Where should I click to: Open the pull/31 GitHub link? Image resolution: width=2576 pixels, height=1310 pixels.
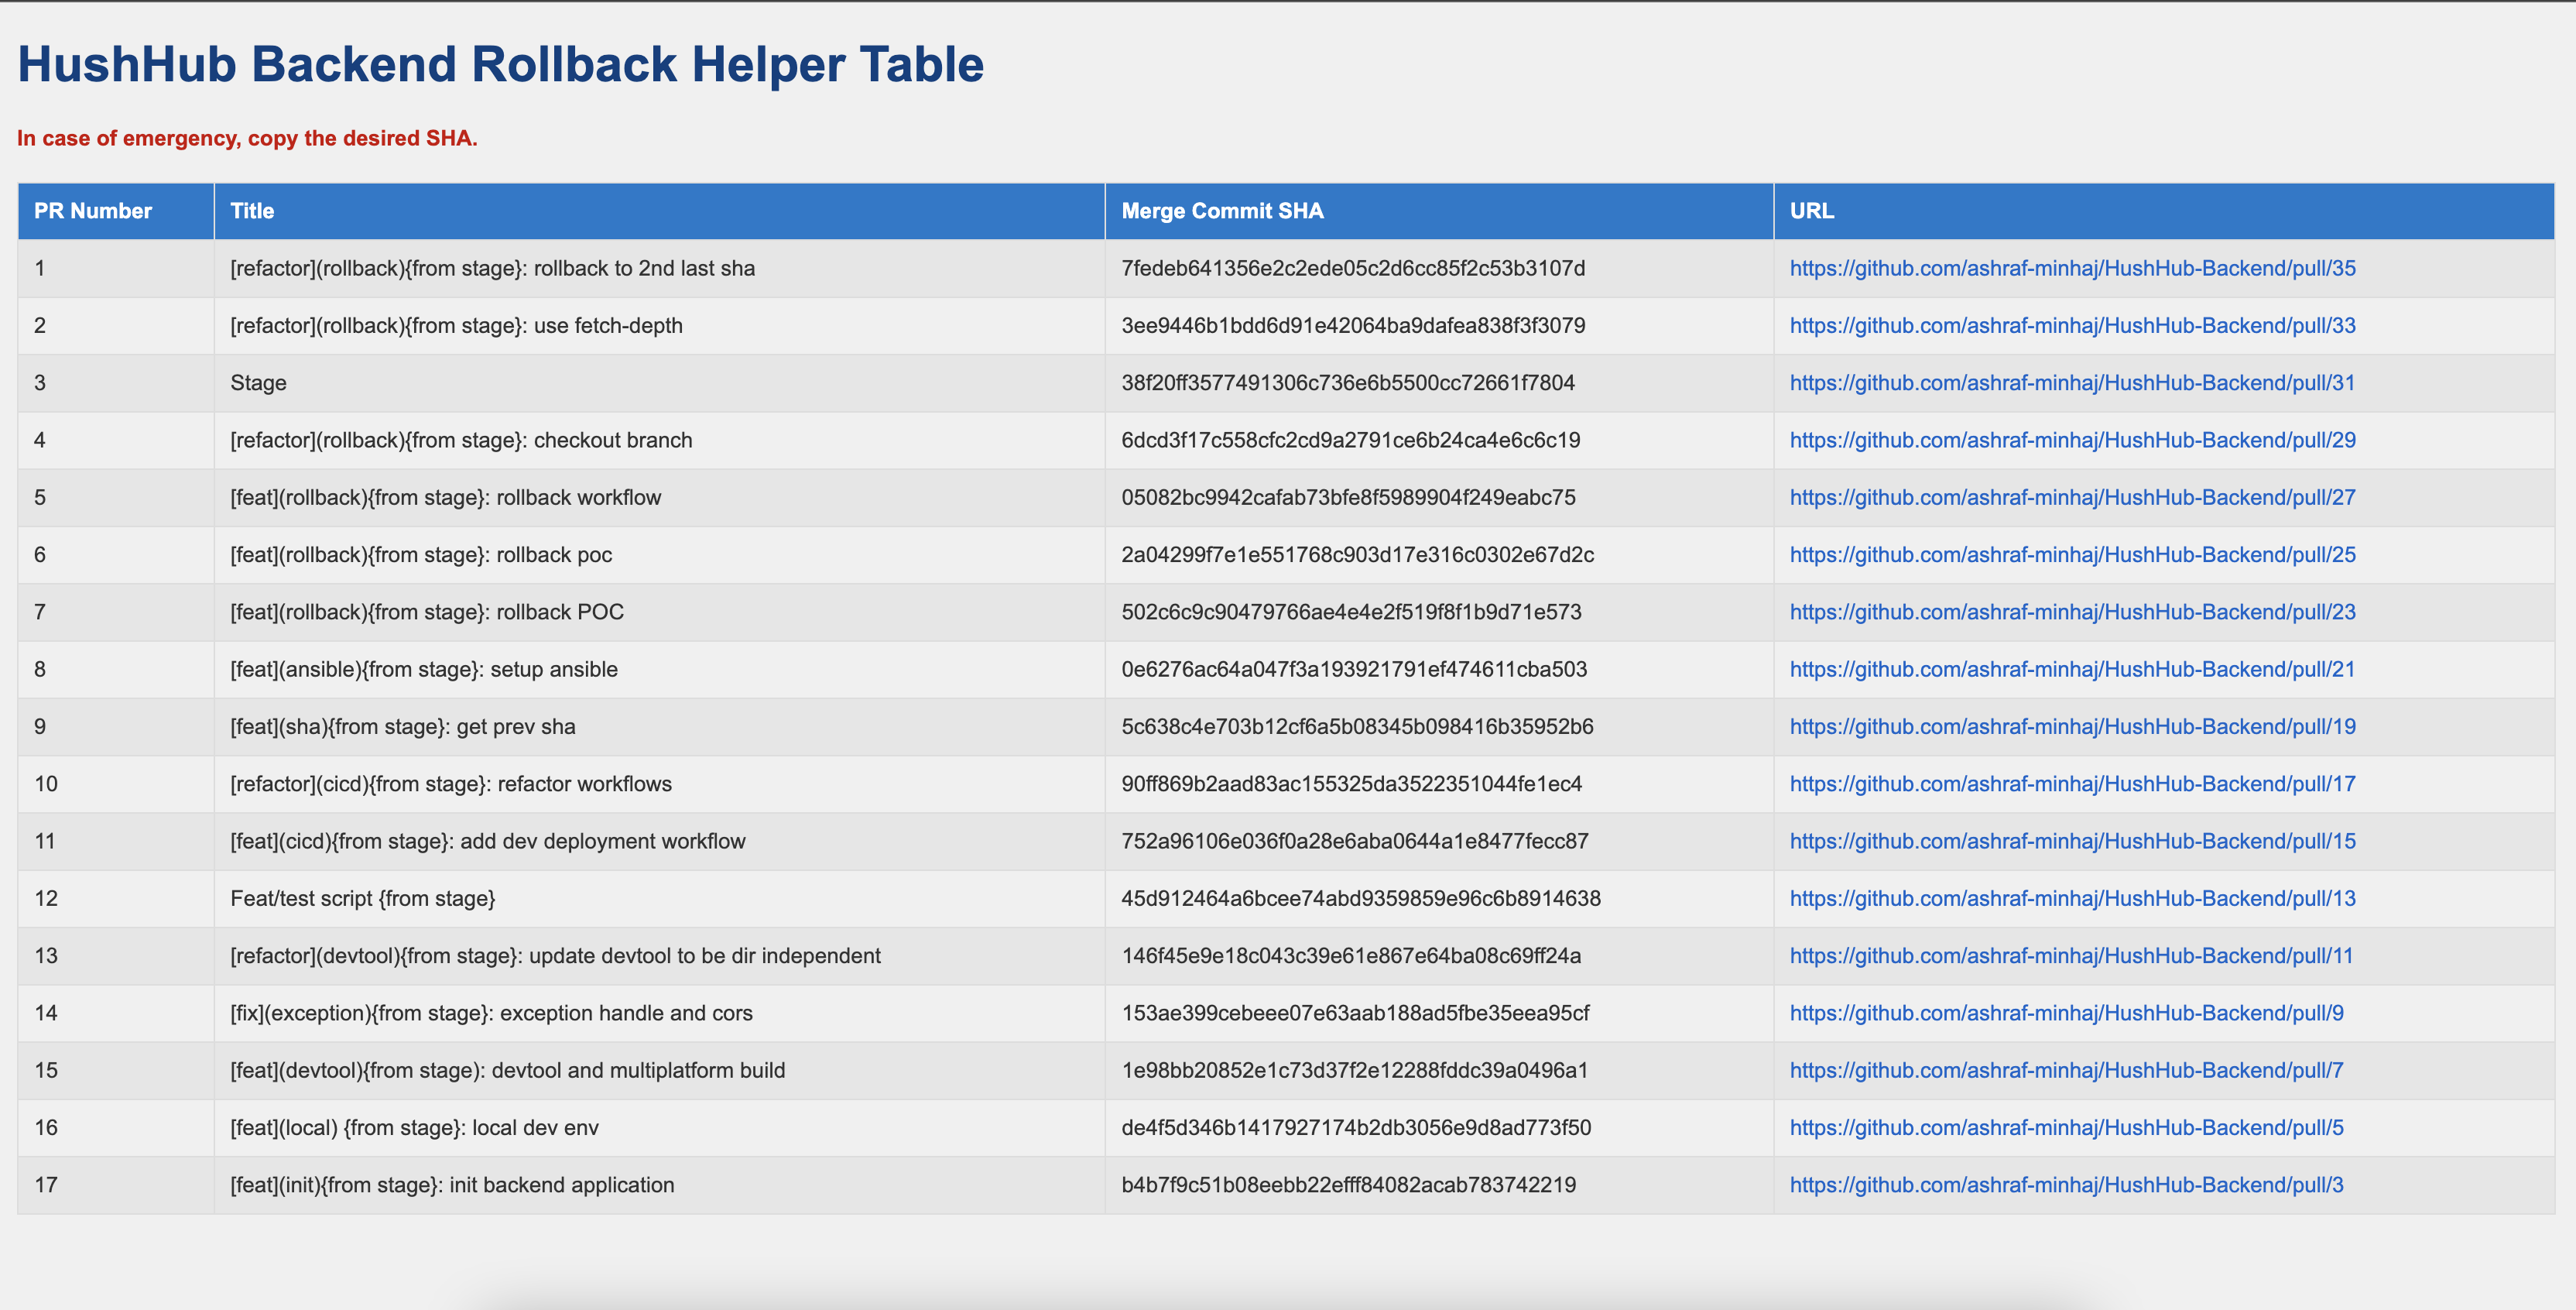tap(2072, 383)
